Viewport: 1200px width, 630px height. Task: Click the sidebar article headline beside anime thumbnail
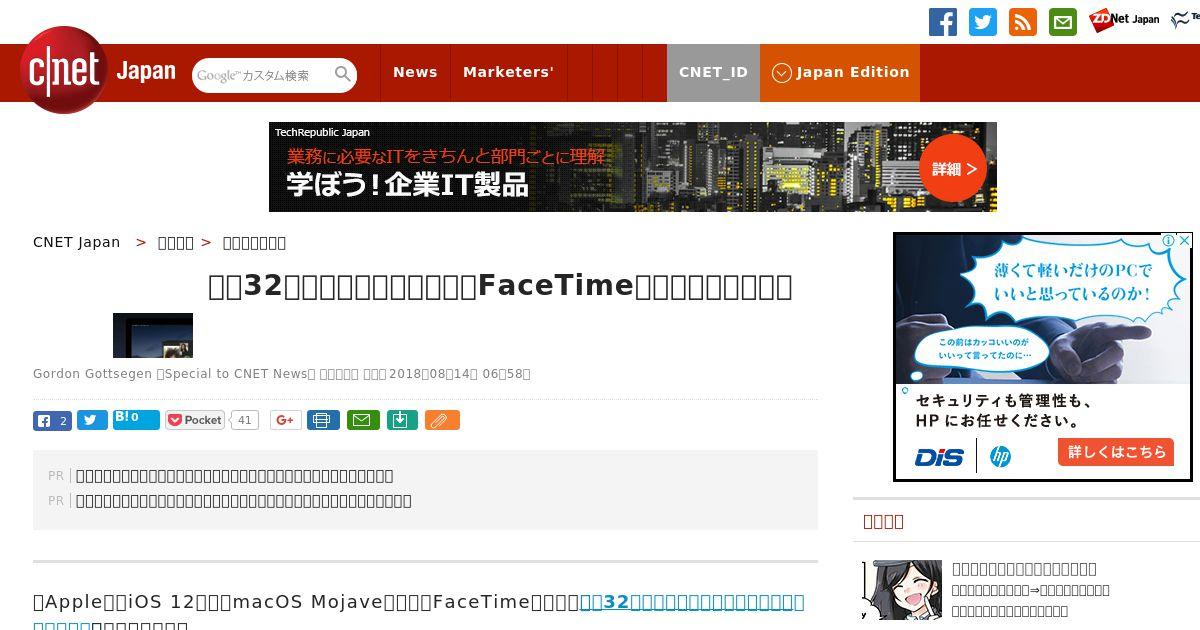click(1025, 569)
